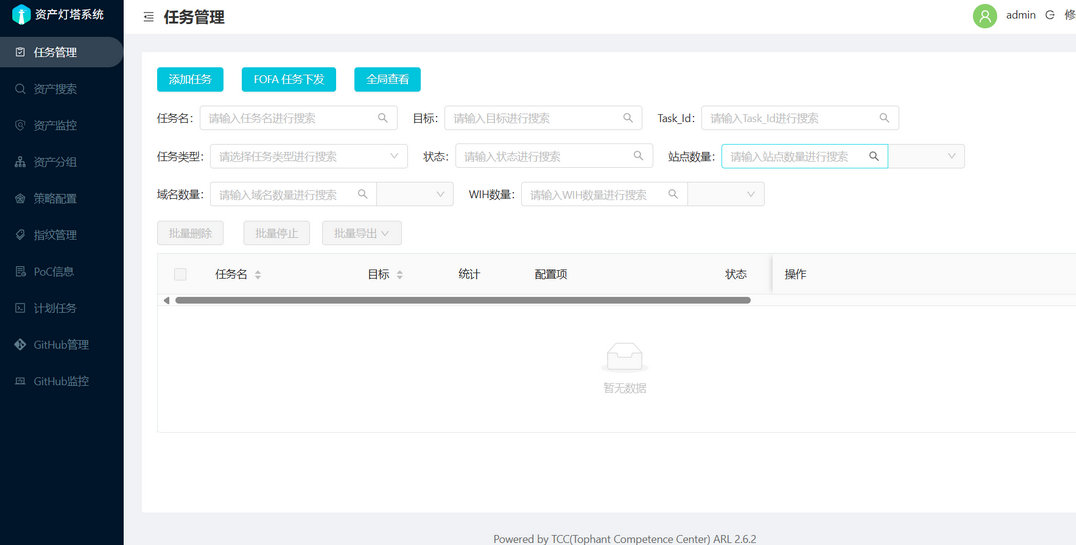Open 资产搜索 in the sidebar
This screenshot has width=1076, height=545.
62,89
